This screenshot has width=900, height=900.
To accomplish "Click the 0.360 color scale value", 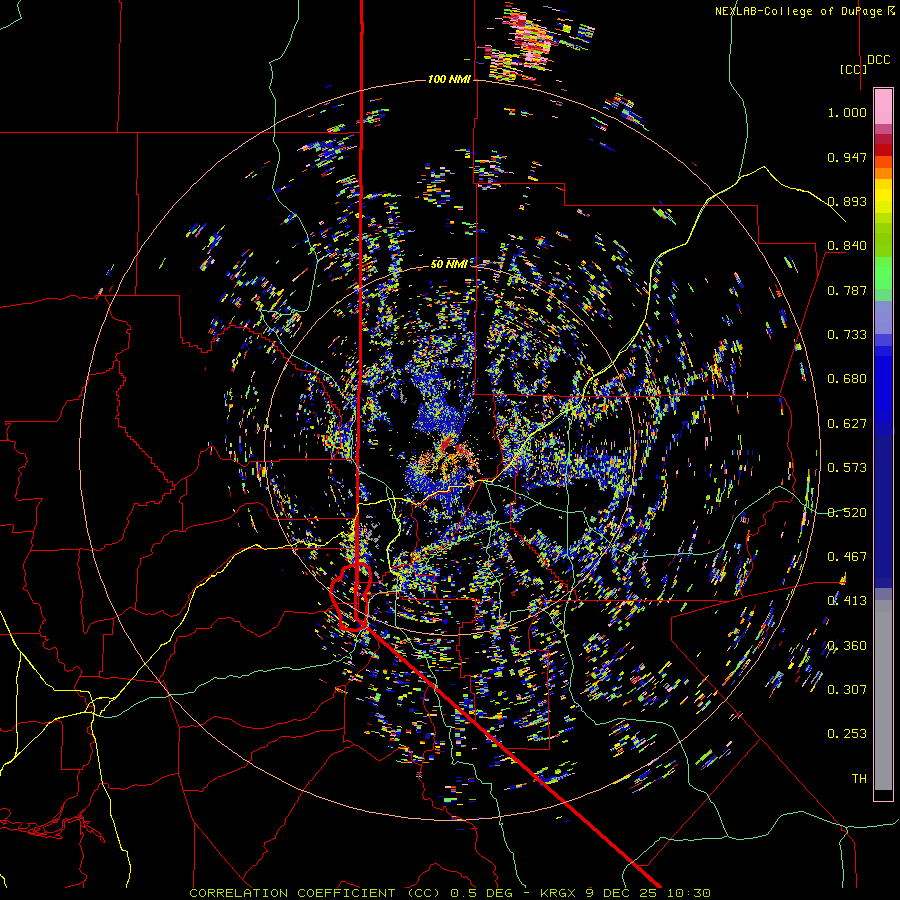I will point(847,646).
